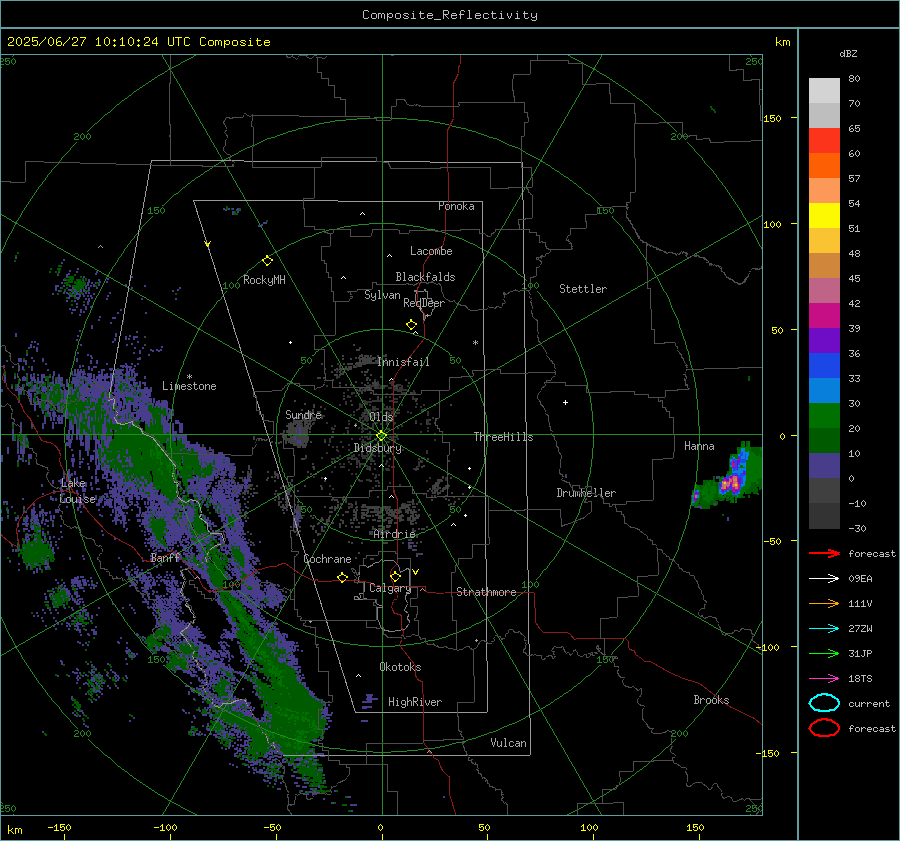Click the 39 dBZ magenta color swatch
This screenshot has height=841, width=900.
tap(824, 316)
